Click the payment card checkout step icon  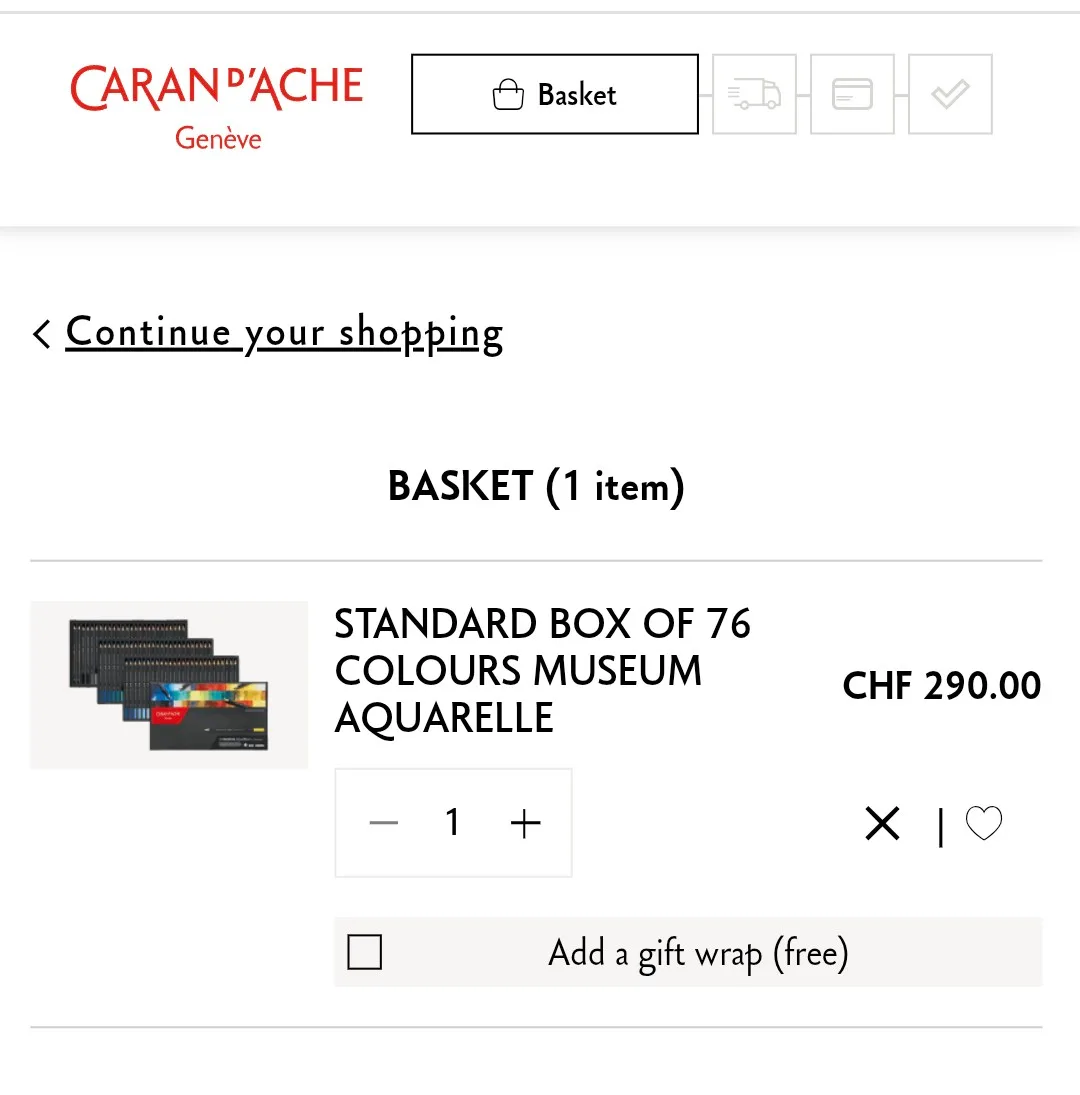click(x=851, y=93)
